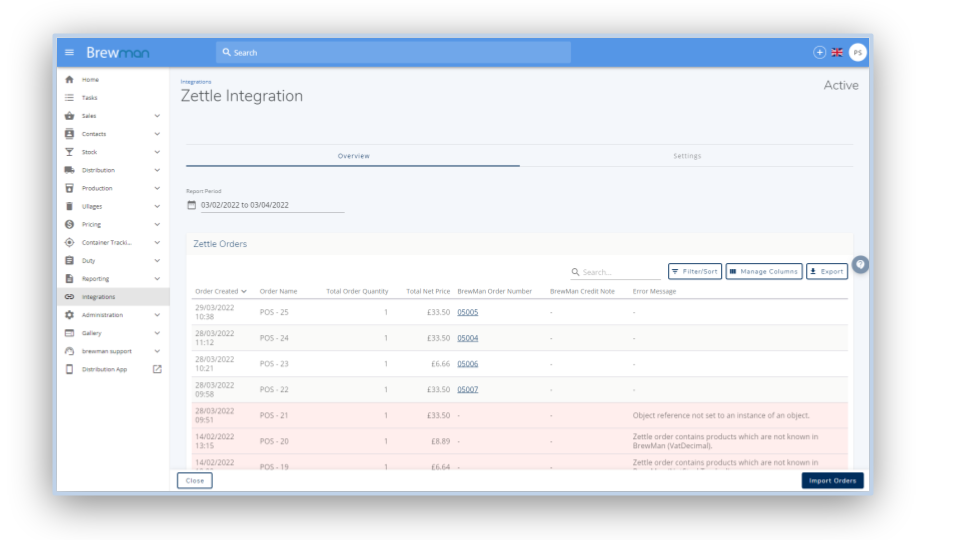
Task: Expand the Administration menu chevron
Action: pyautogui.click(x=157, y=315)
